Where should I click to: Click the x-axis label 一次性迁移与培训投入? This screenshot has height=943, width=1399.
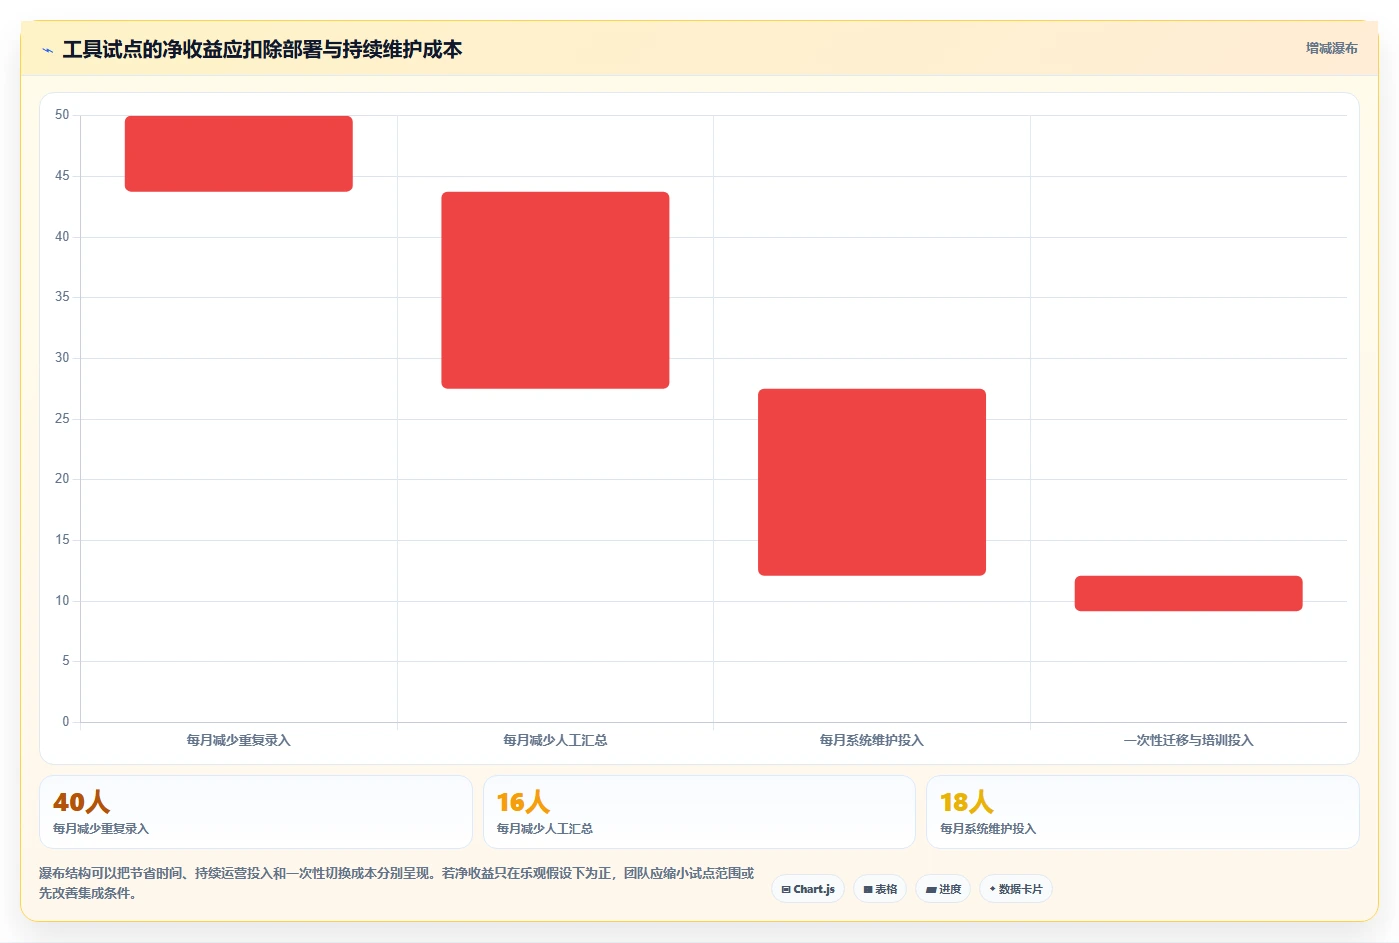pyautogui.click(x=1188, y=740)
